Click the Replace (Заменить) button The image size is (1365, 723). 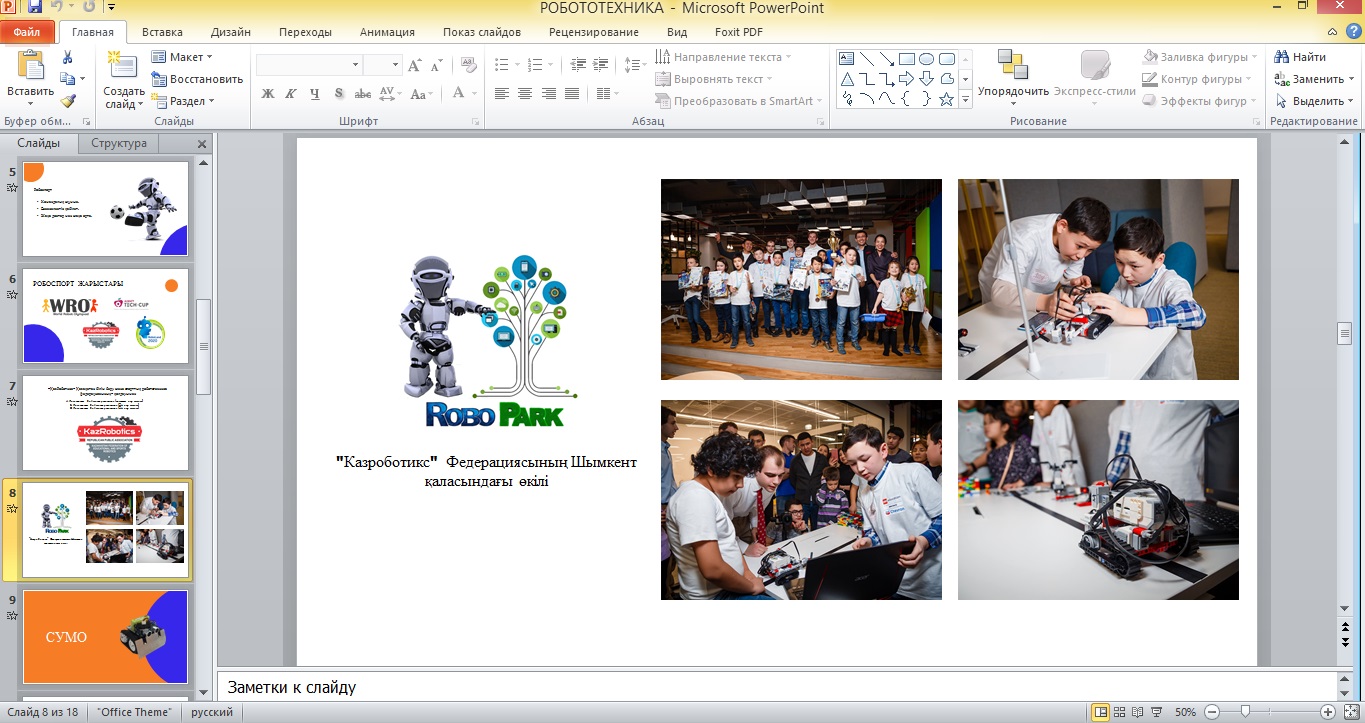point(1315,79)
